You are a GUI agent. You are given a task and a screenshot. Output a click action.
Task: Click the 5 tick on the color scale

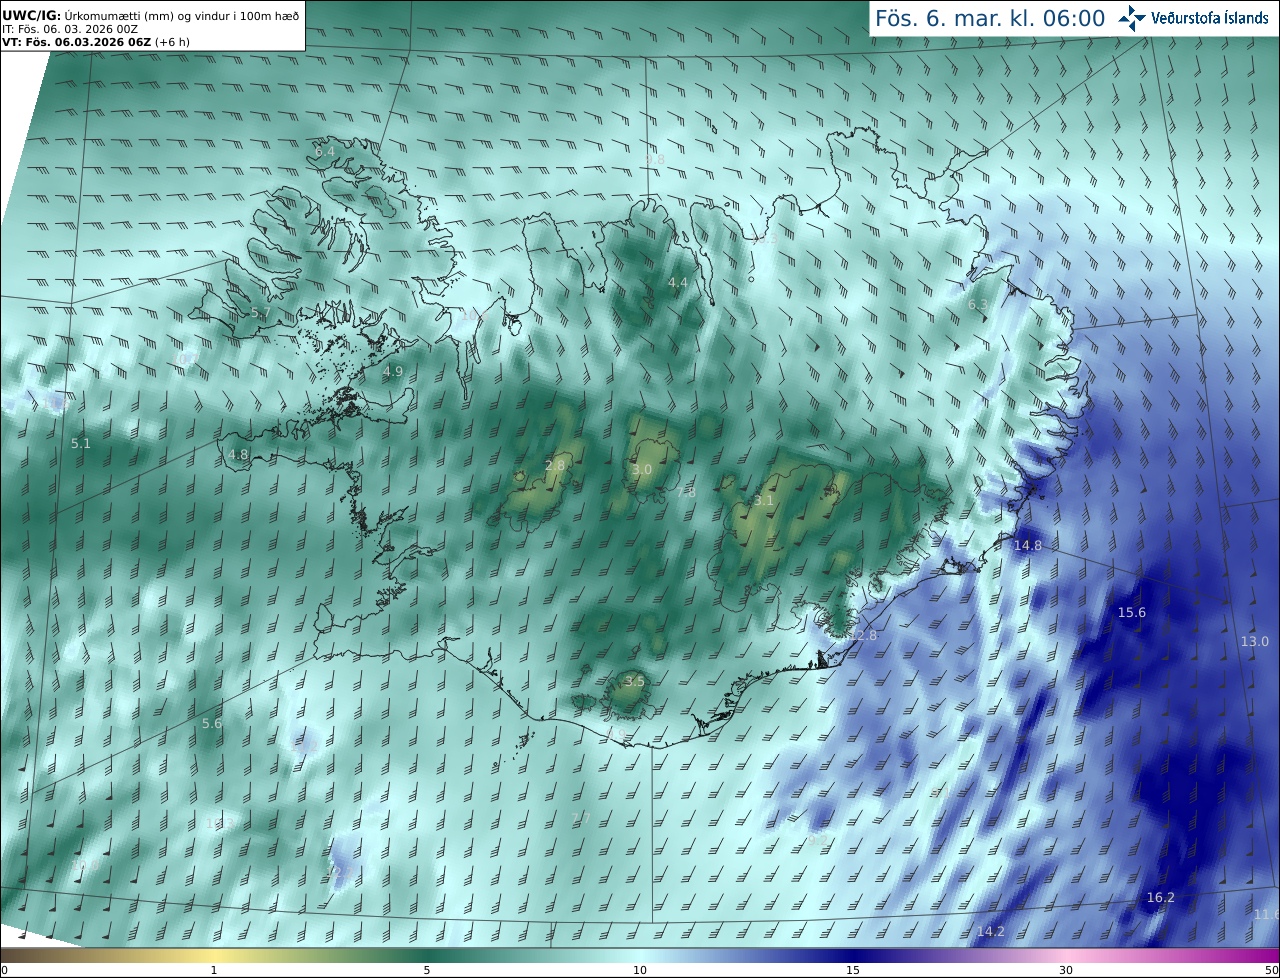[427, 970]
